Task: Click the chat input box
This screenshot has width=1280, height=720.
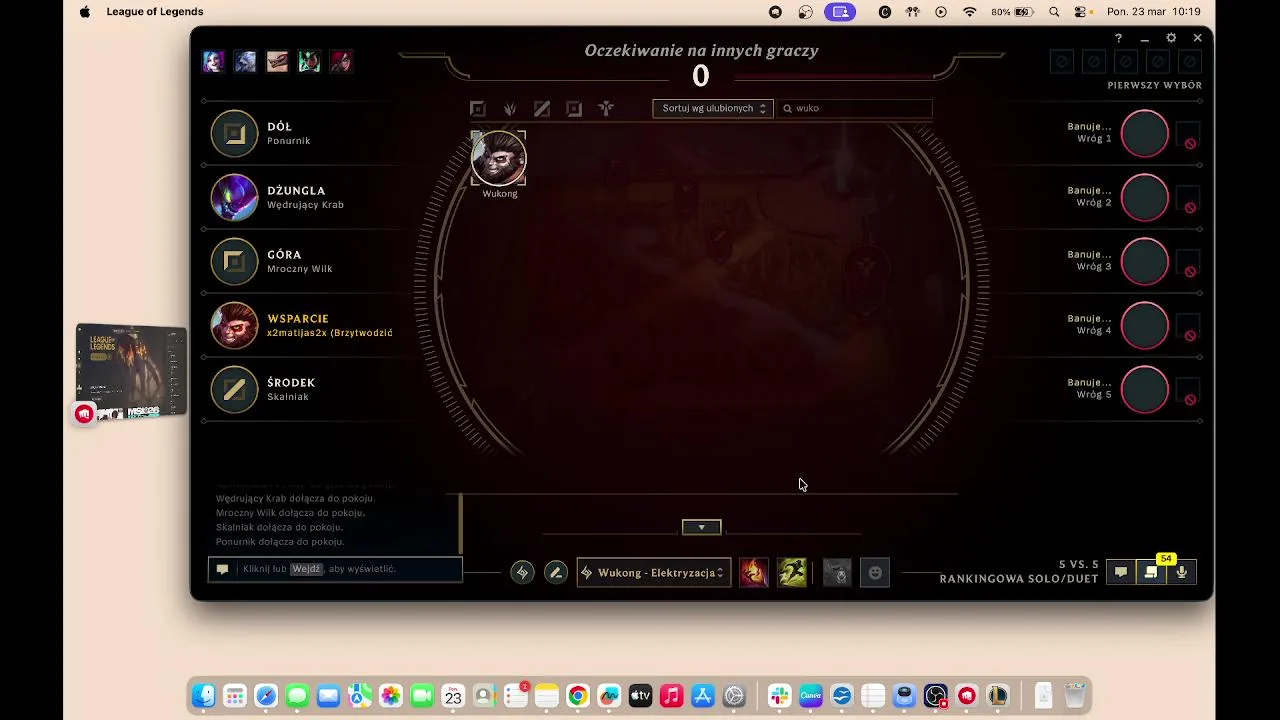Action: click(335, 569)
